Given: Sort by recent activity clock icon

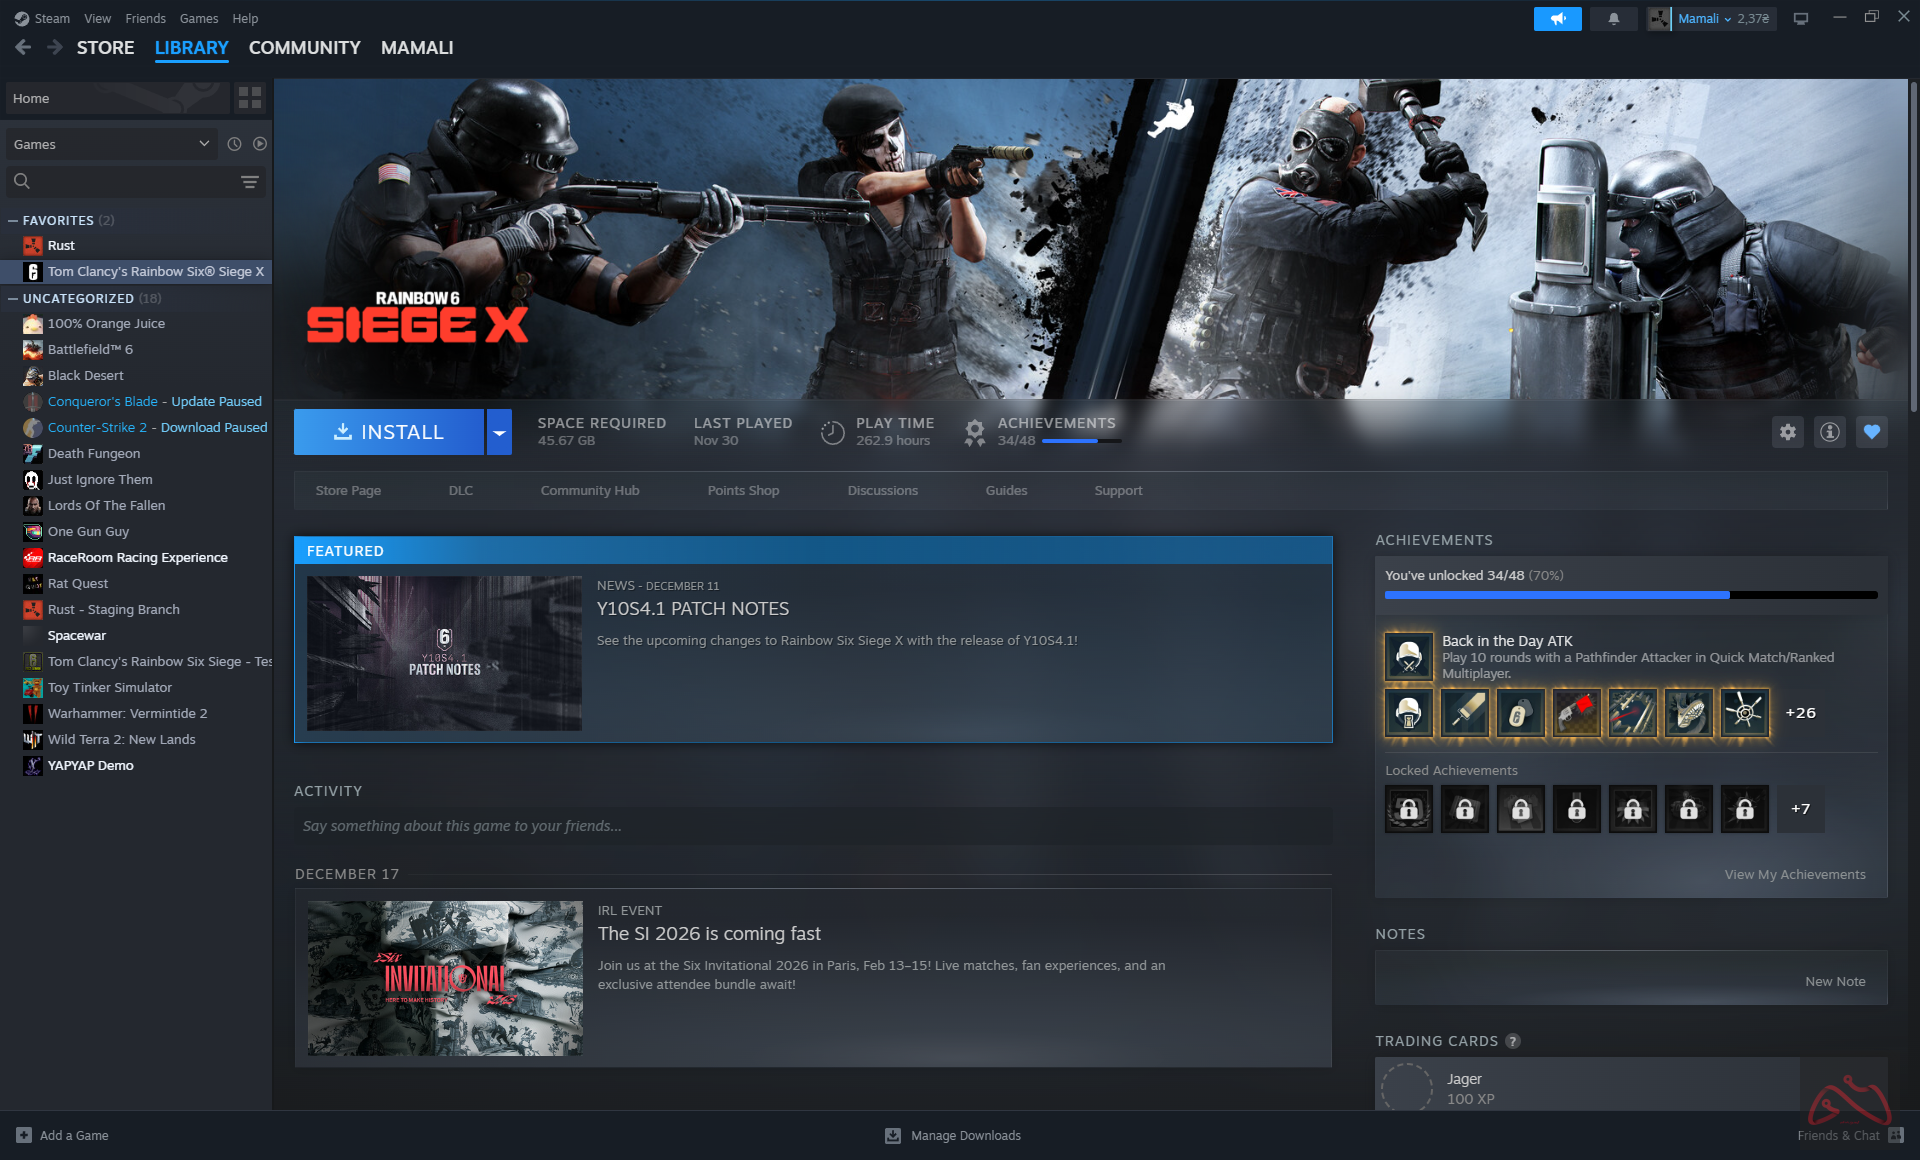Looking at the screenshot, I should coord(234,144).
